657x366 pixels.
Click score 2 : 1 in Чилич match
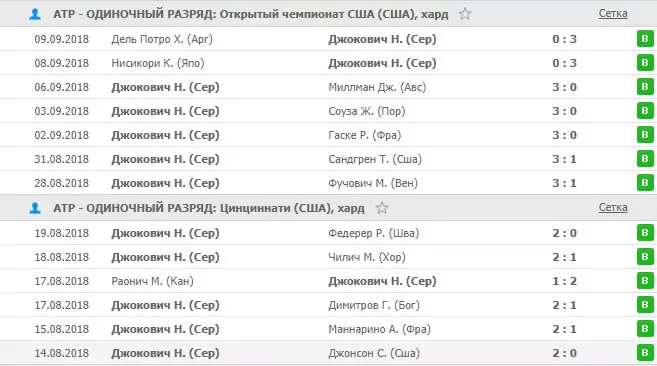coord(564,257)
